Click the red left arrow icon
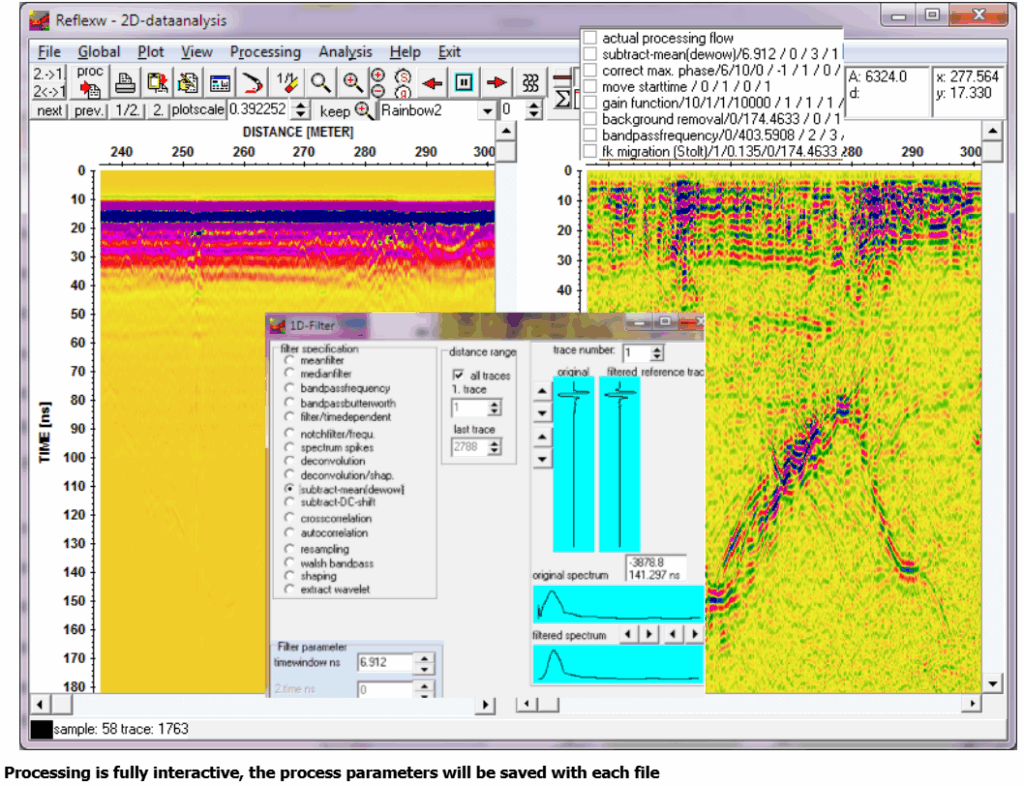 click(432, 83)
